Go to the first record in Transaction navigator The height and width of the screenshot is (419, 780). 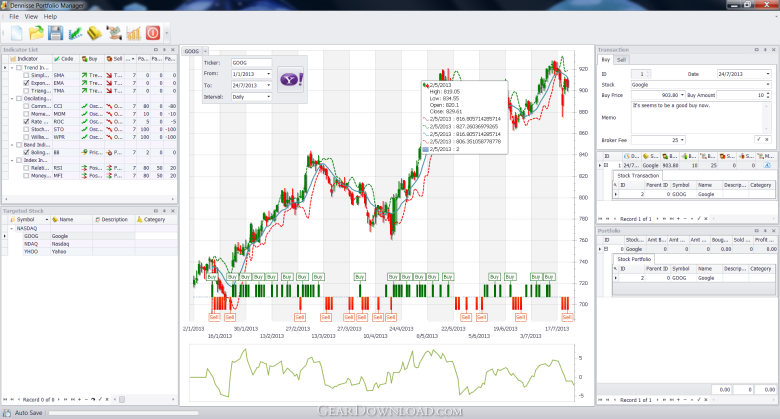[600, 218]
